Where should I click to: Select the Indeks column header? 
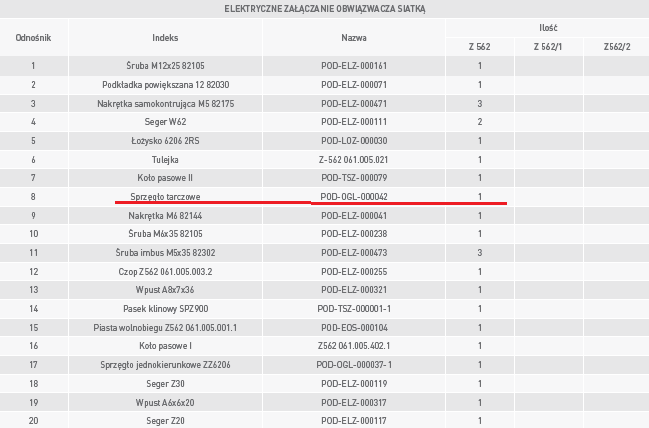[165, 37]
